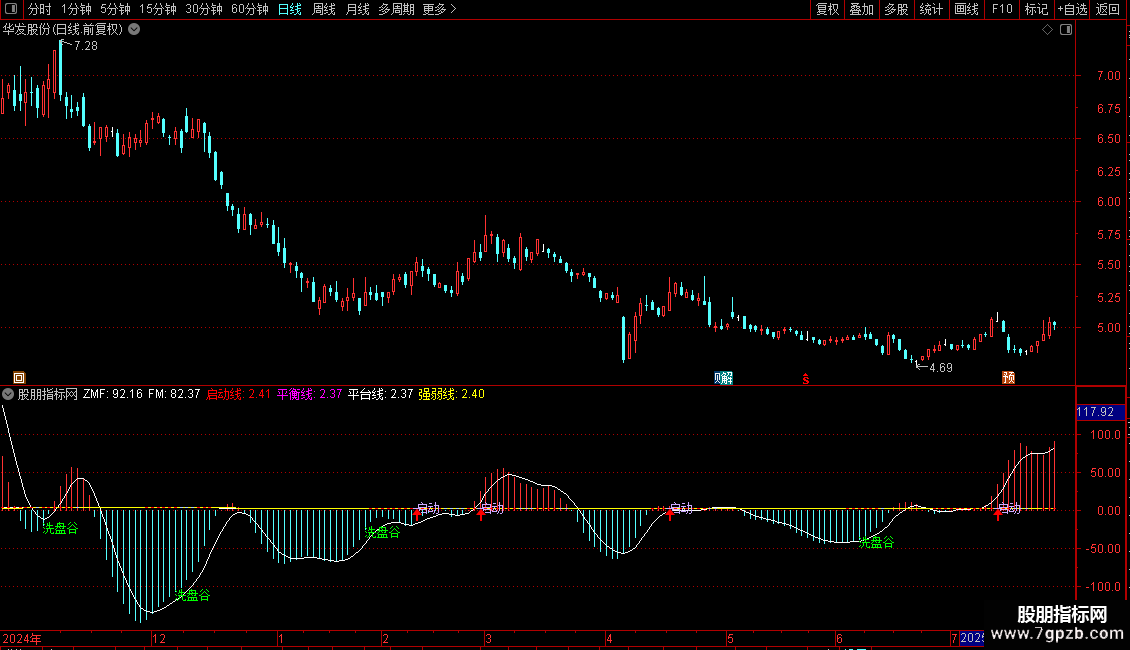1130x650 pixels.
Task: Click the 财解 info marker icon
Action: [x=723, y=377]
